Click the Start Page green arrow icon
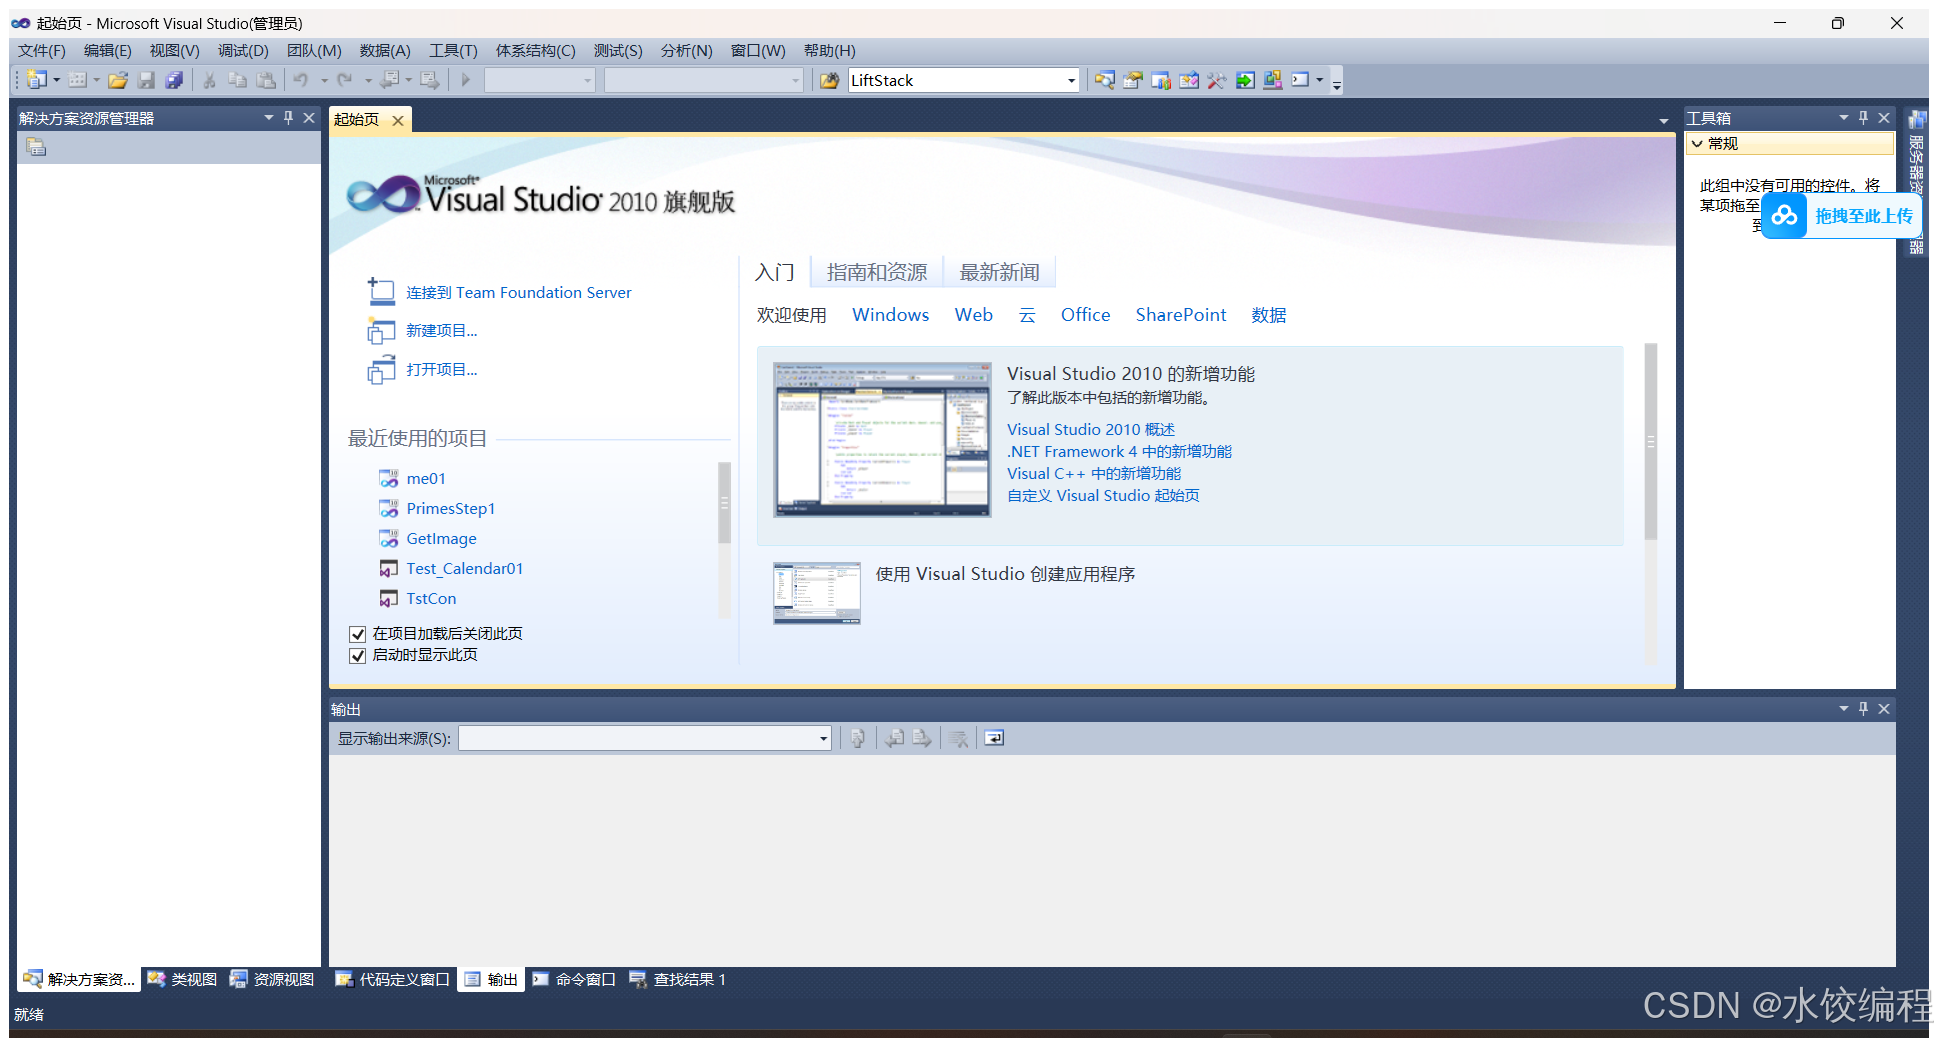The width and height of the screenshot is (1938, 1038). click(x=1244, y=80)
